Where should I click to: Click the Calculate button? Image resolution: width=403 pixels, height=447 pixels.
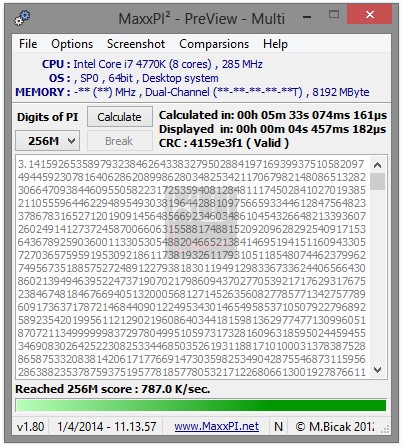(120, 117)
